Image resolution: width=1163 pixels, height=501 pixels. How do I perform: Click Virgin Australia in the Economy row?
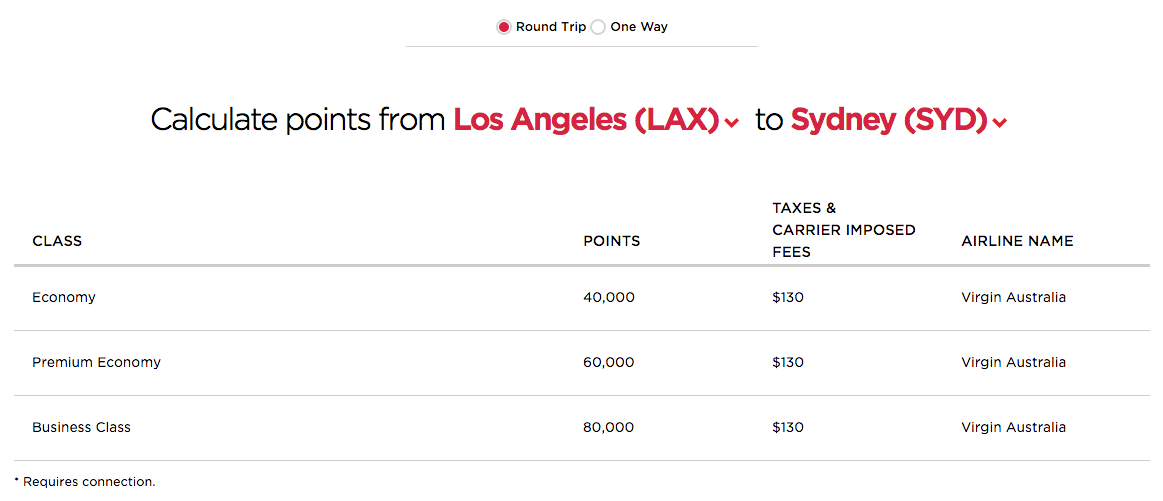pyautogui.click(x=1013, y=297)
